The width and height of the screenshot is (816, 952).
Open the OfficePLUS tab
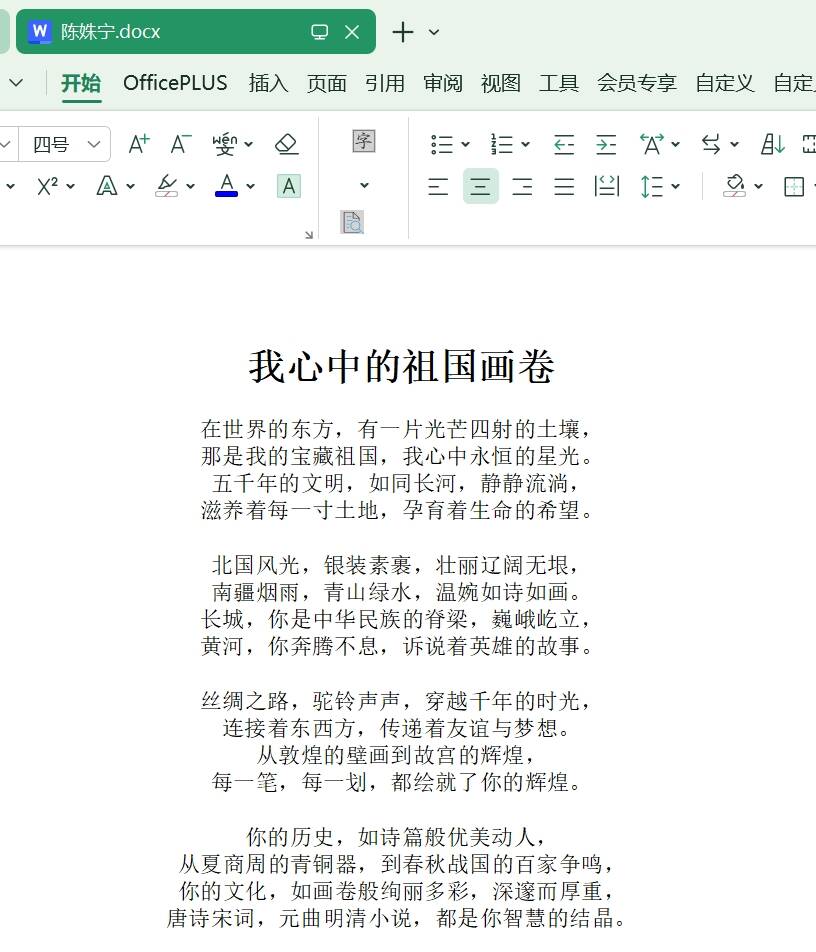175,83
